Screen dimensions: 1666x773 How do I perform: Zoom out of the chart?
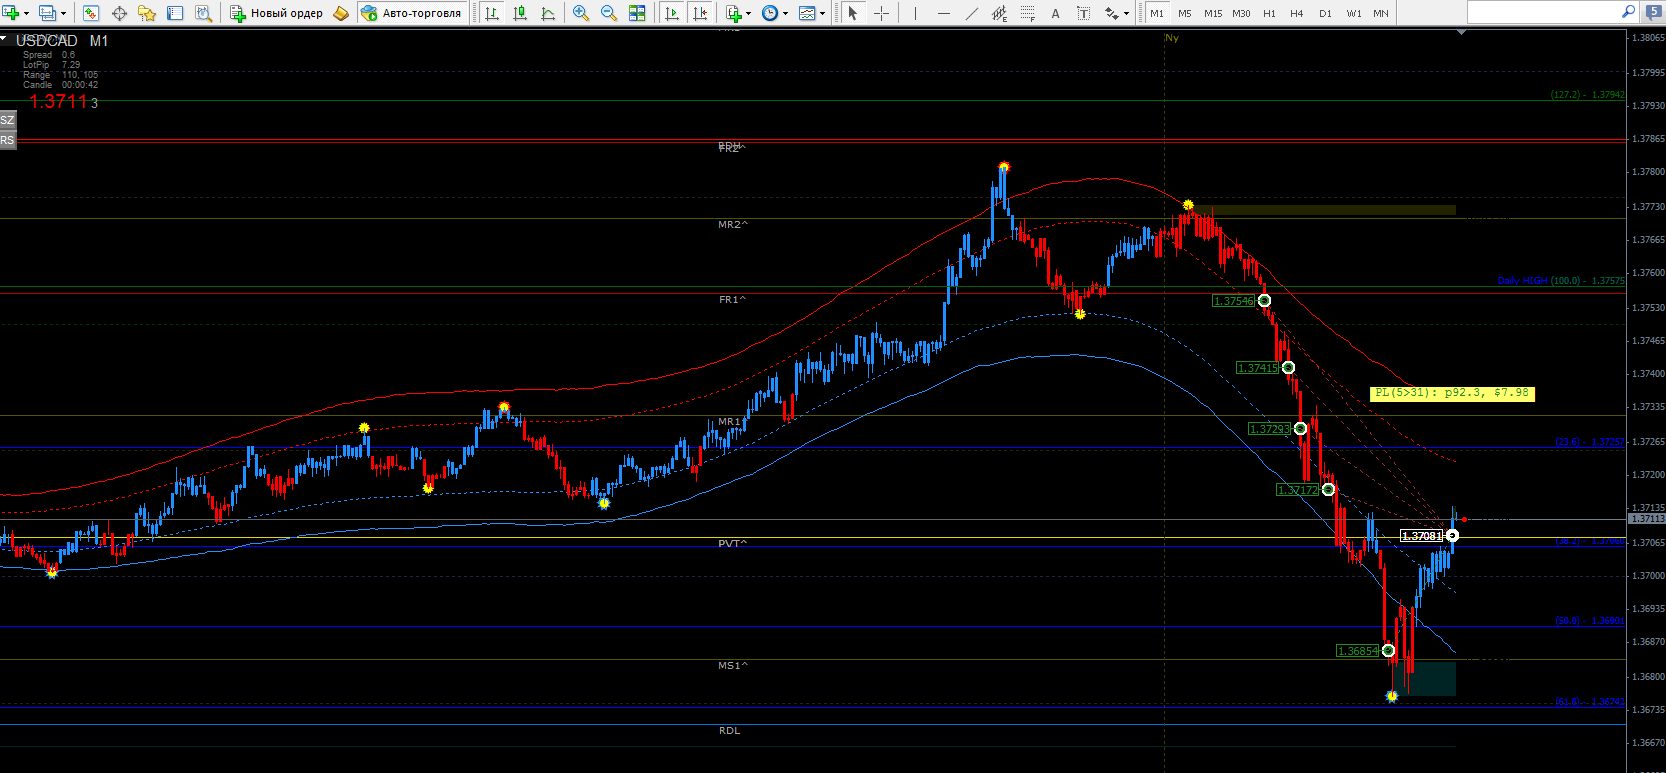point(609,13)
